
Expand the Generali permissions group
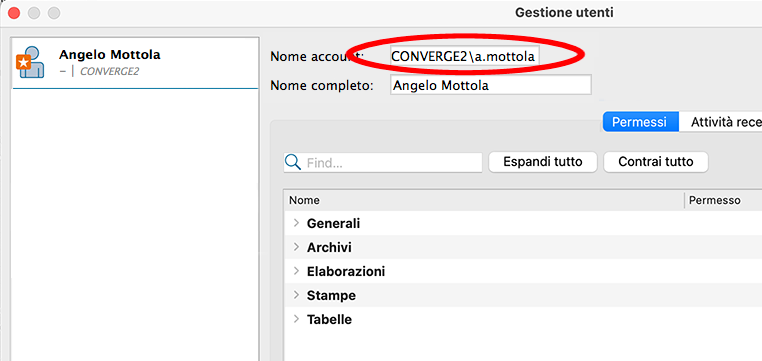point(296,223)
